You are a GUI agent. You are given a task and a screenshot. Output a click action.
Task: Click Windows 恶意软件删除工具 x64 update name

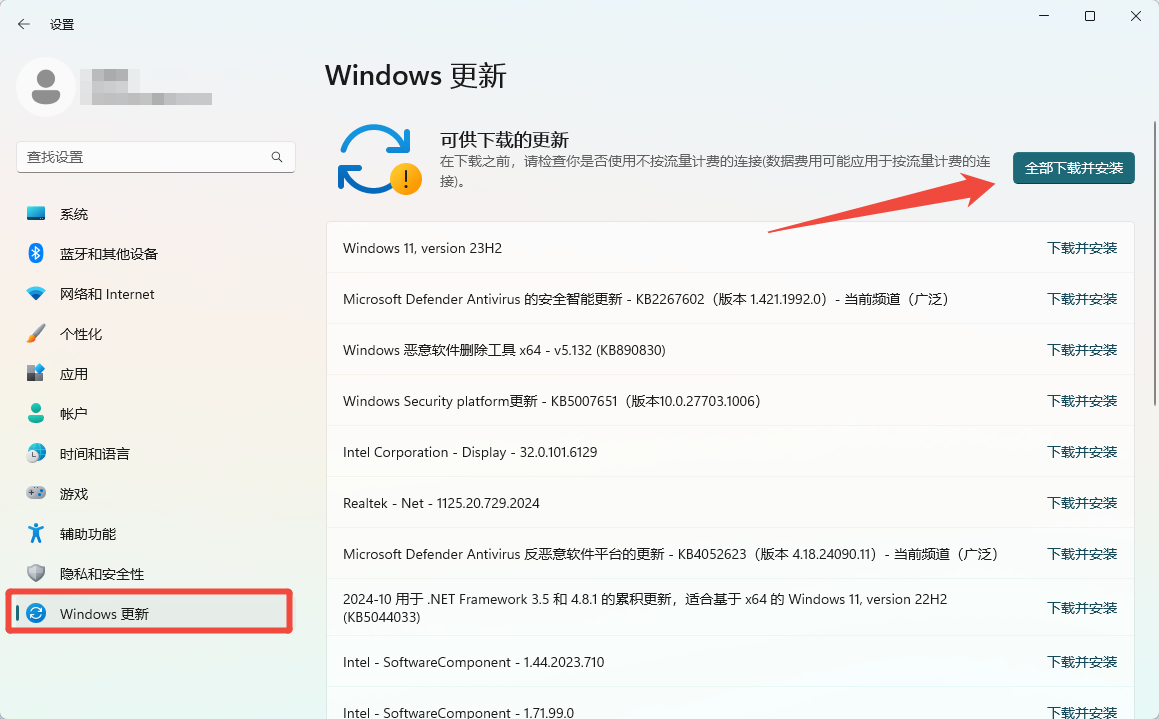pyautogui.click(x=504, y=350)
